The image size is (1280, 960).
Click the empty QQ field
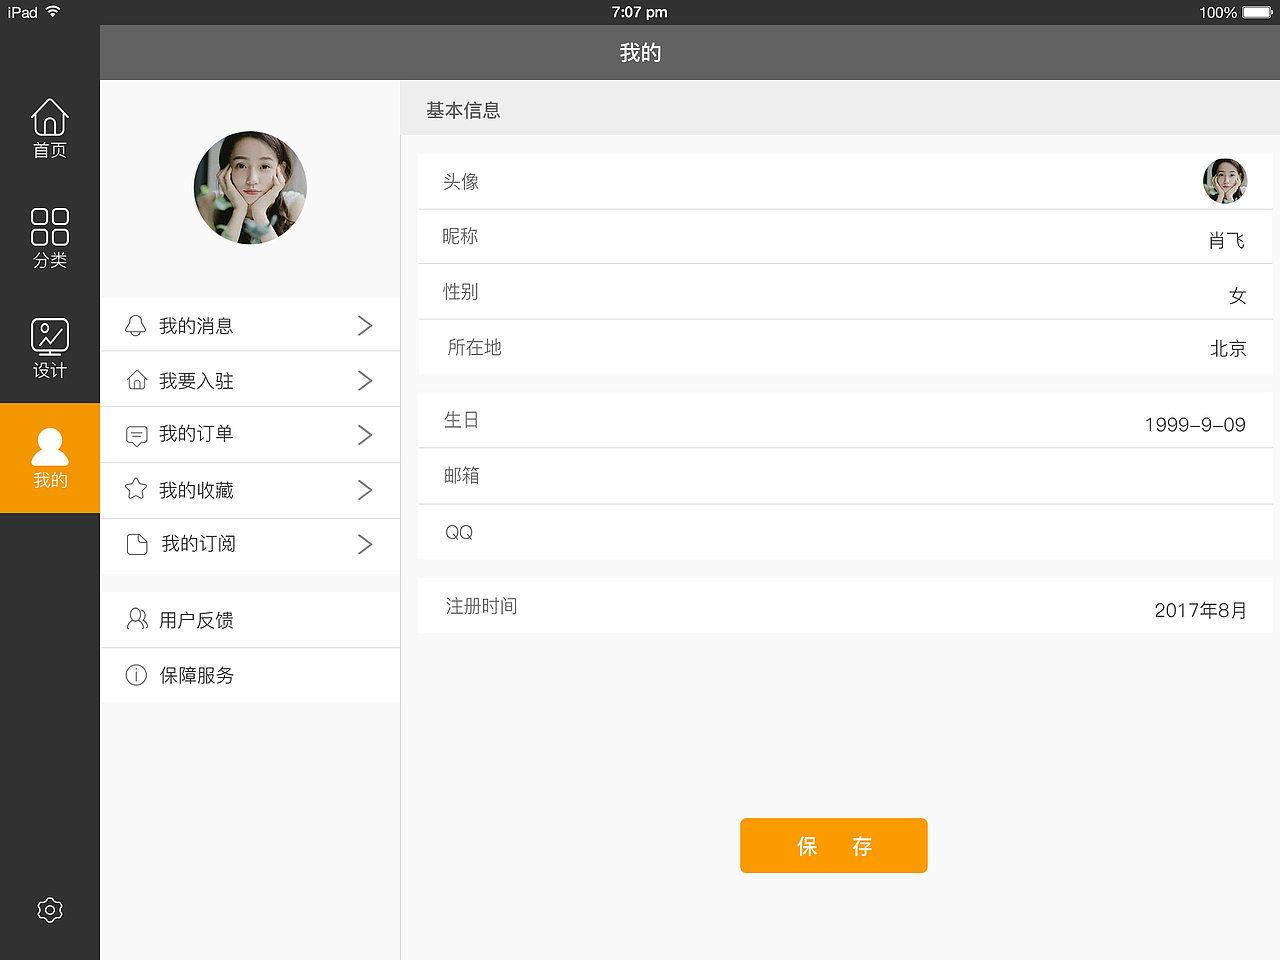845,532
